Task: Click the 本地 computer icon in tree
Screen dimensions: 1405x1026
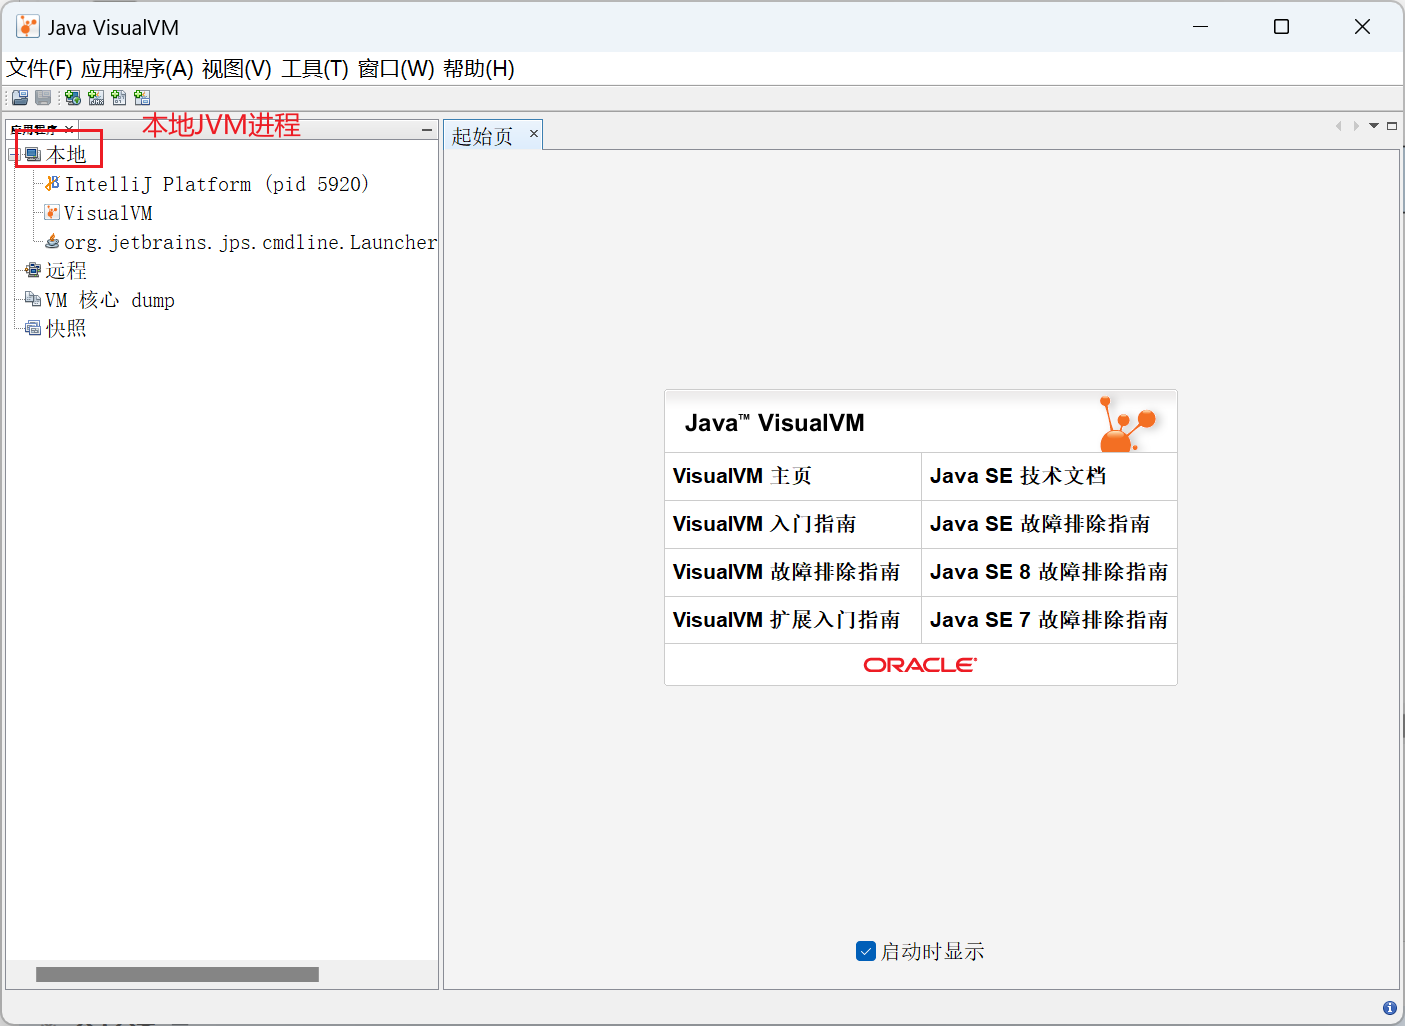Action: (33, 154)
